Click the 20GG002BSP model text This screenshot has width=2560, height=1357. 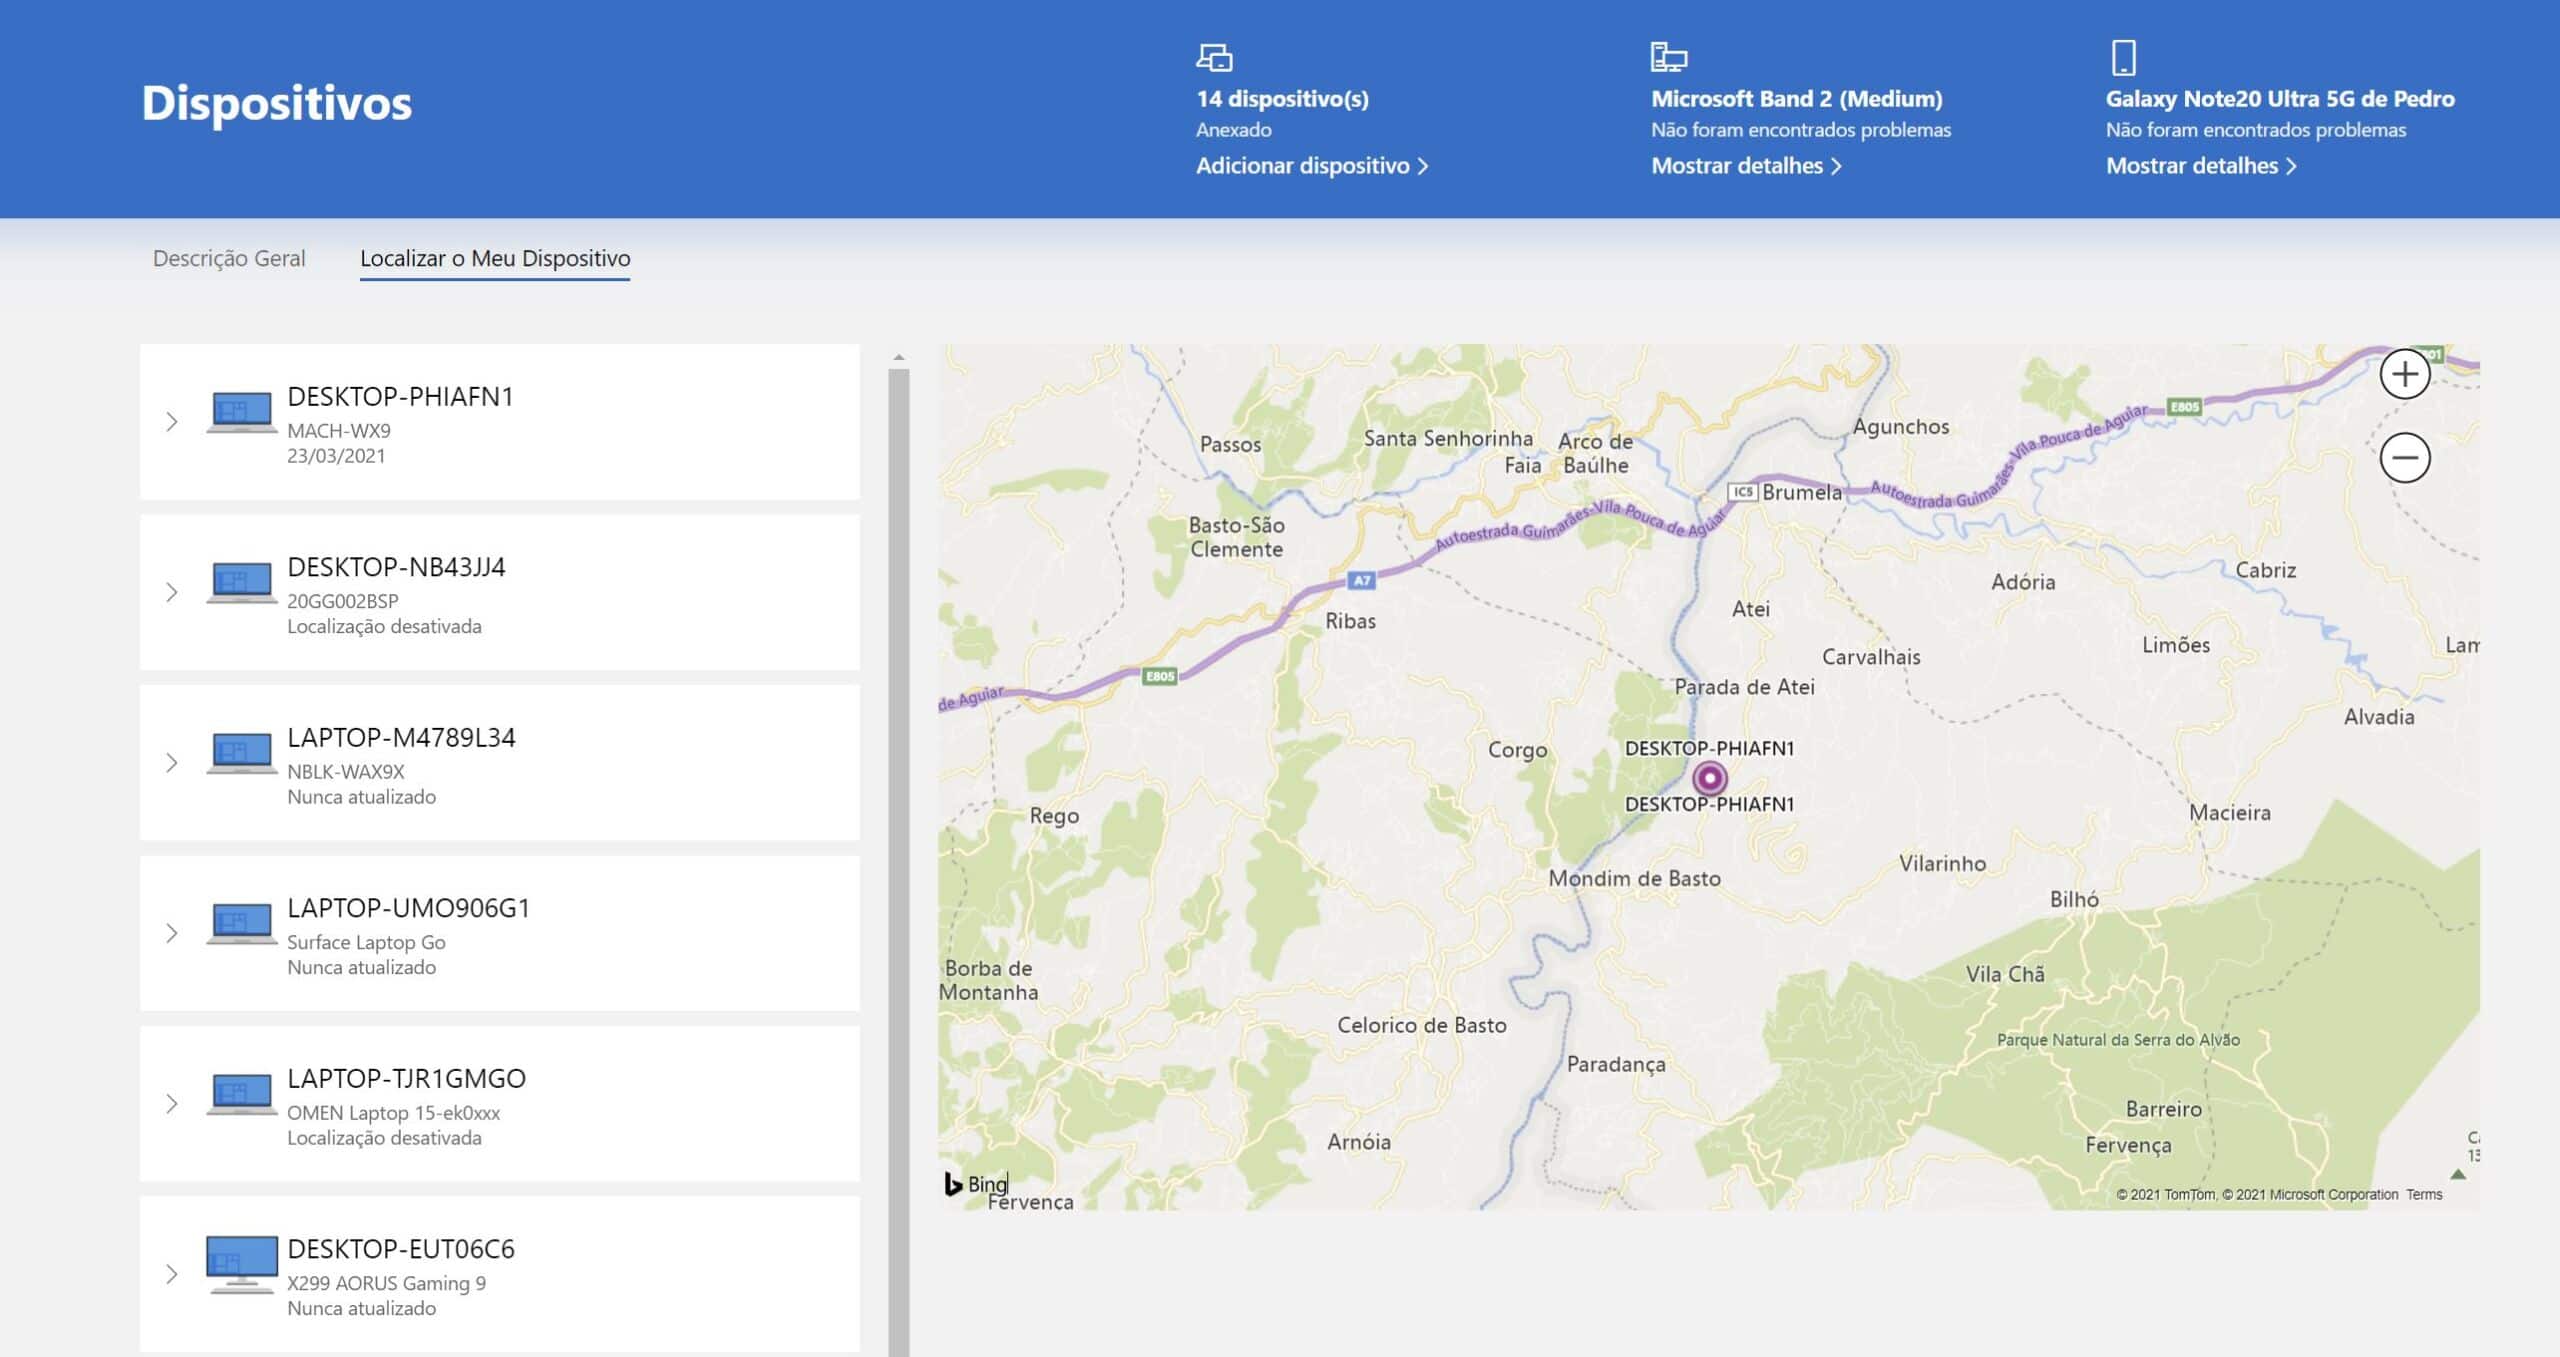point(342,601)
